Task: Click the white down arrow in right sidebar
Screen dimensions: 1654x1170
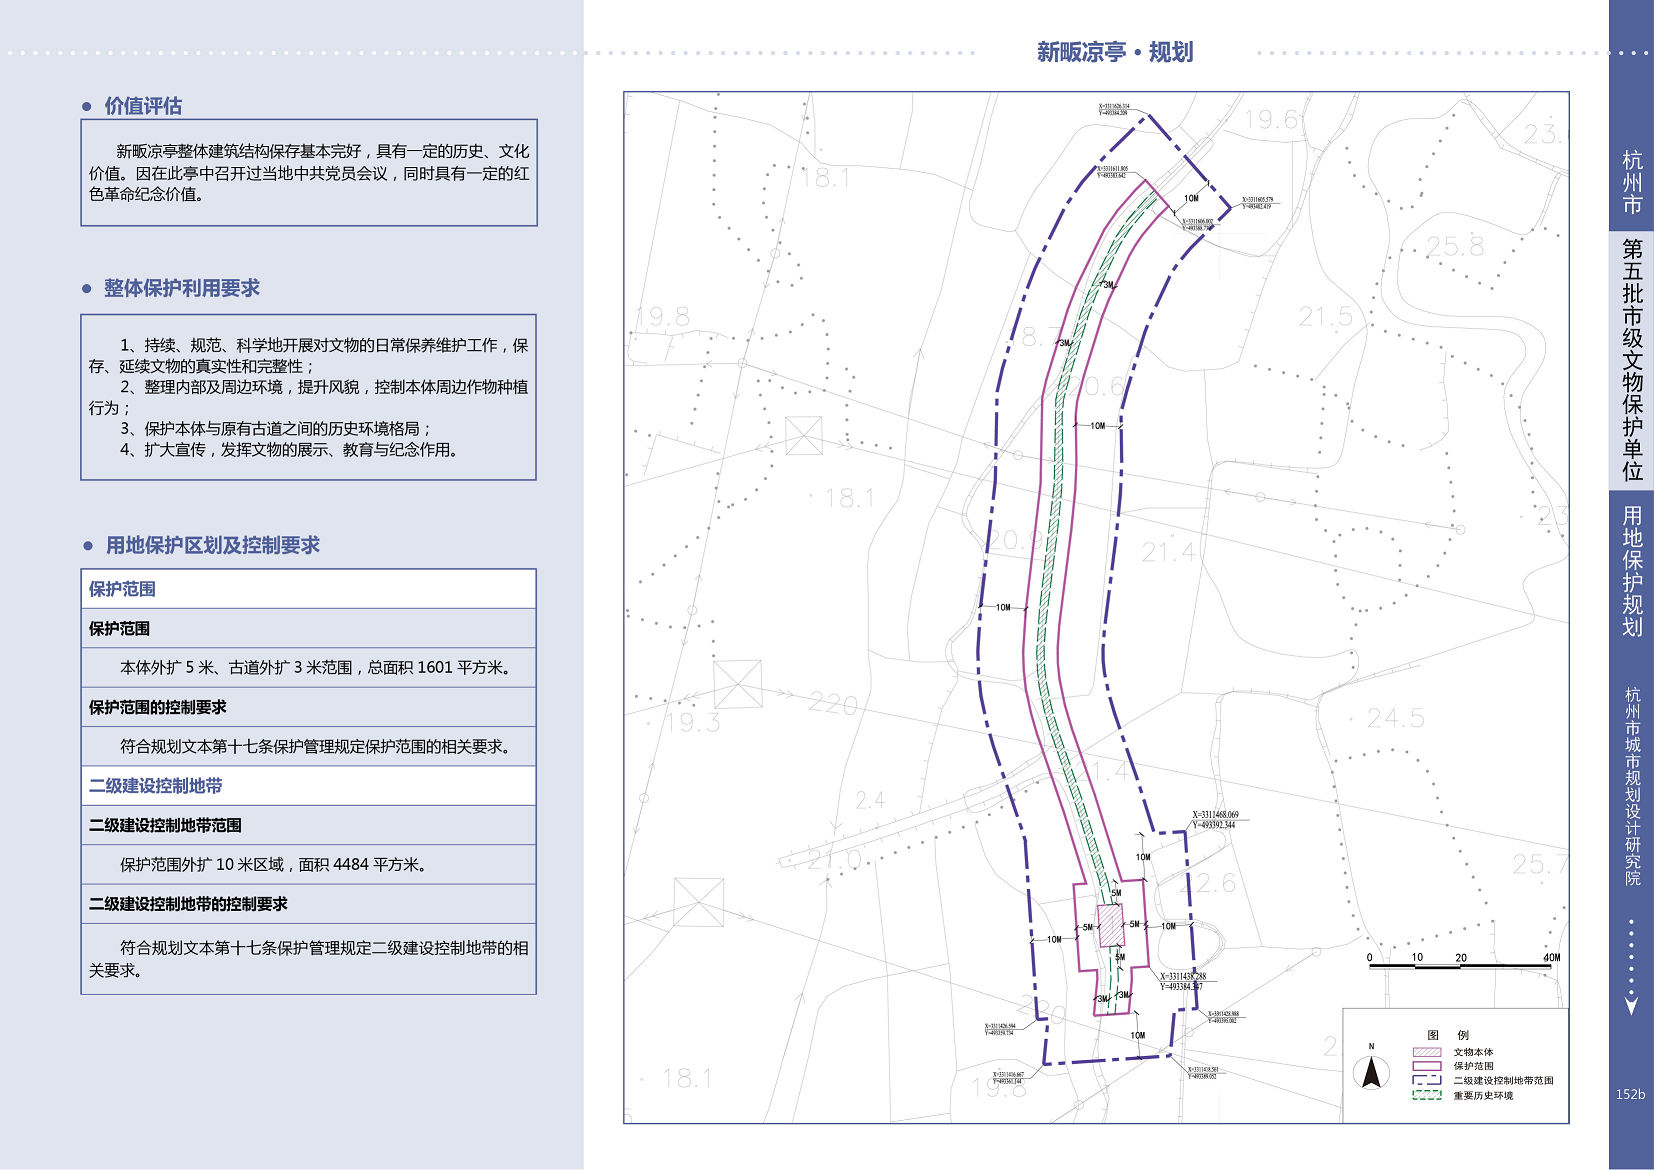Action: [x=1631, y=1005]
